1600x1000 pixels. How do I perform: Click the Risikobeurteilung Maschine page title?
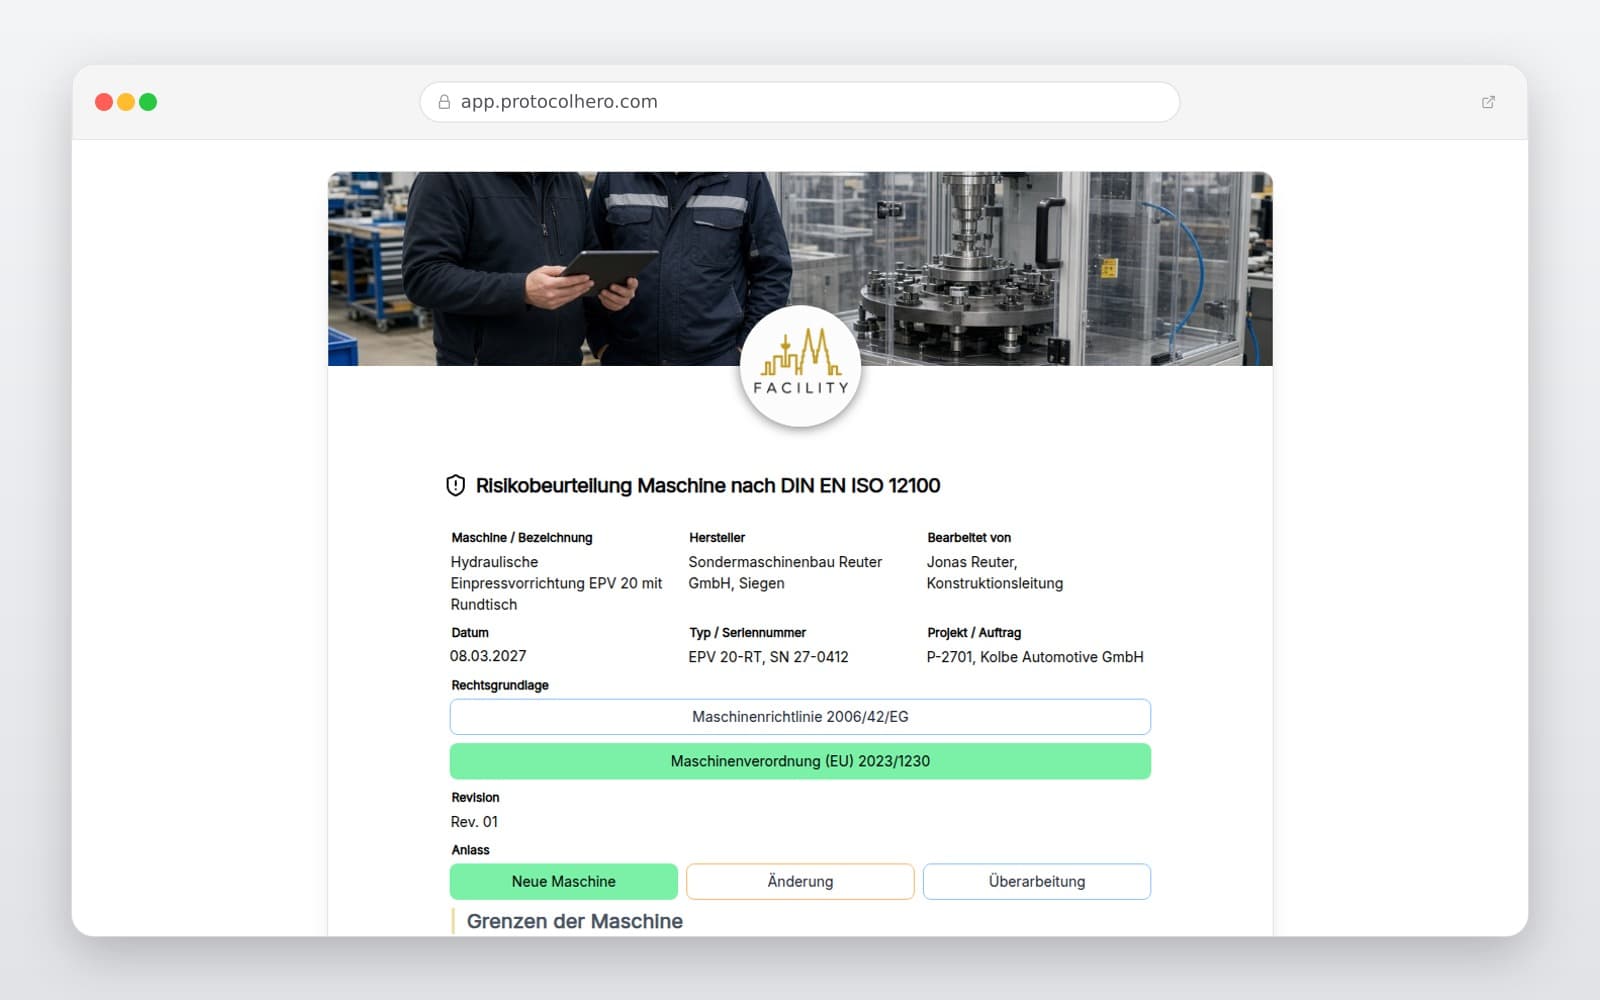click(x=708, y=486)
